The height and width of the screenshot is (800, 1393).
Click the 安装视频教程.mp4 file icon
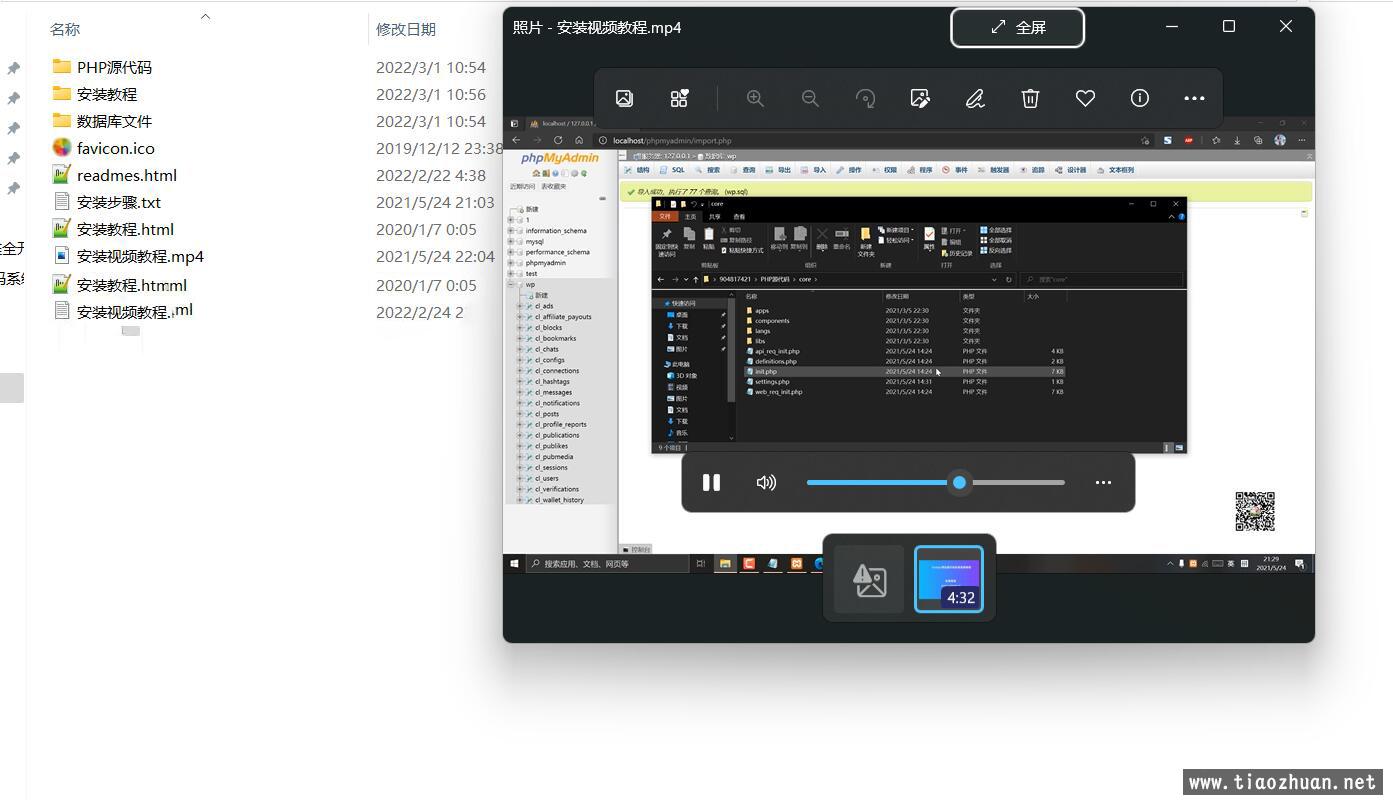tap(61, 255)
